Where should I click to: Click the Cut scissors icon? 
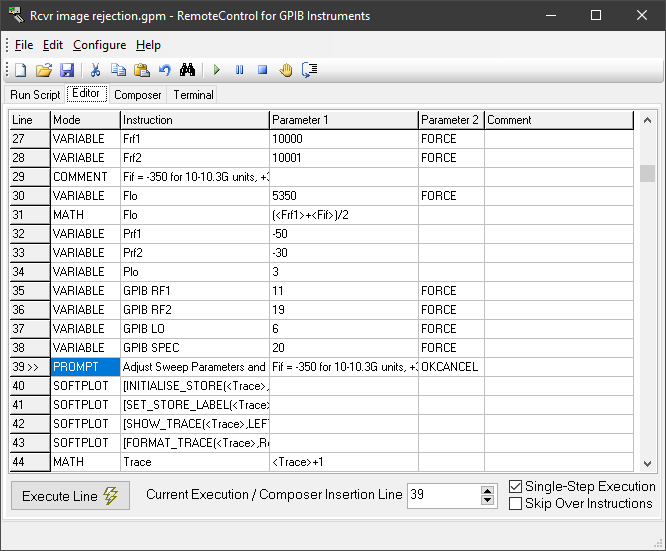[x=96, y=70]
